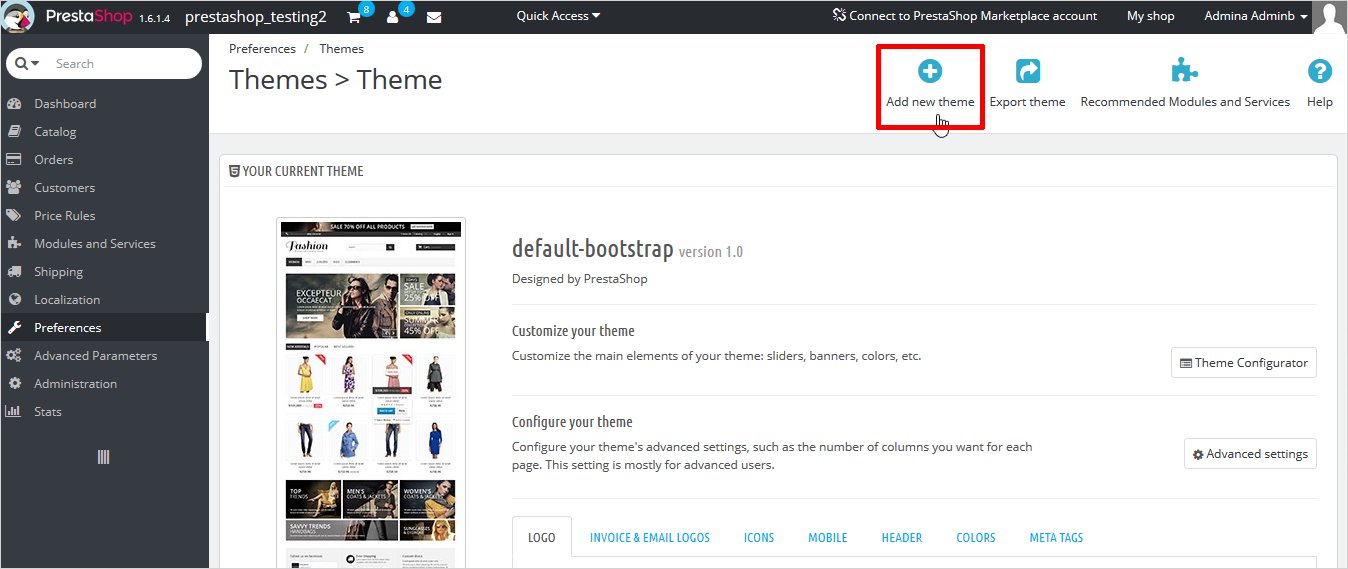Open the Quick Access dropdown
The height and width of the screenshot is (569, 1348).
tap(558, 16)
